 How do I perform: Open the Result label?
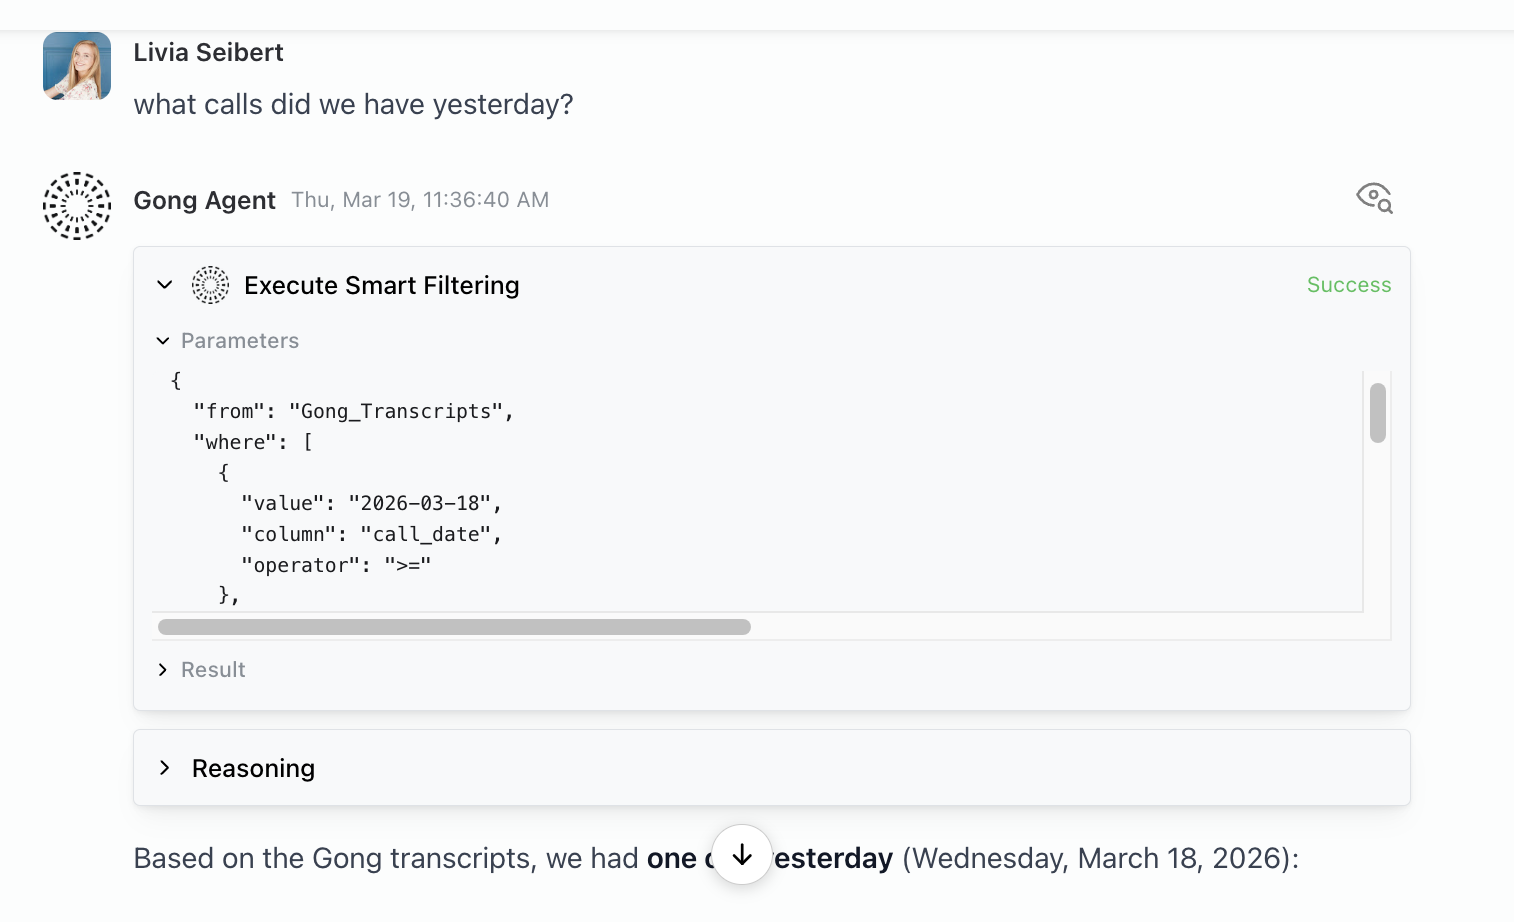coord(213,670)
